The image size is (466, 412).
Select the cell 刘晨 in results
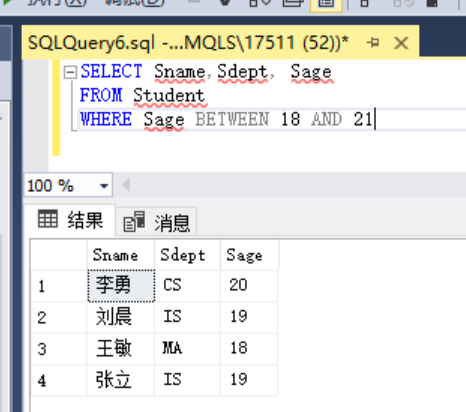[121, 317]
